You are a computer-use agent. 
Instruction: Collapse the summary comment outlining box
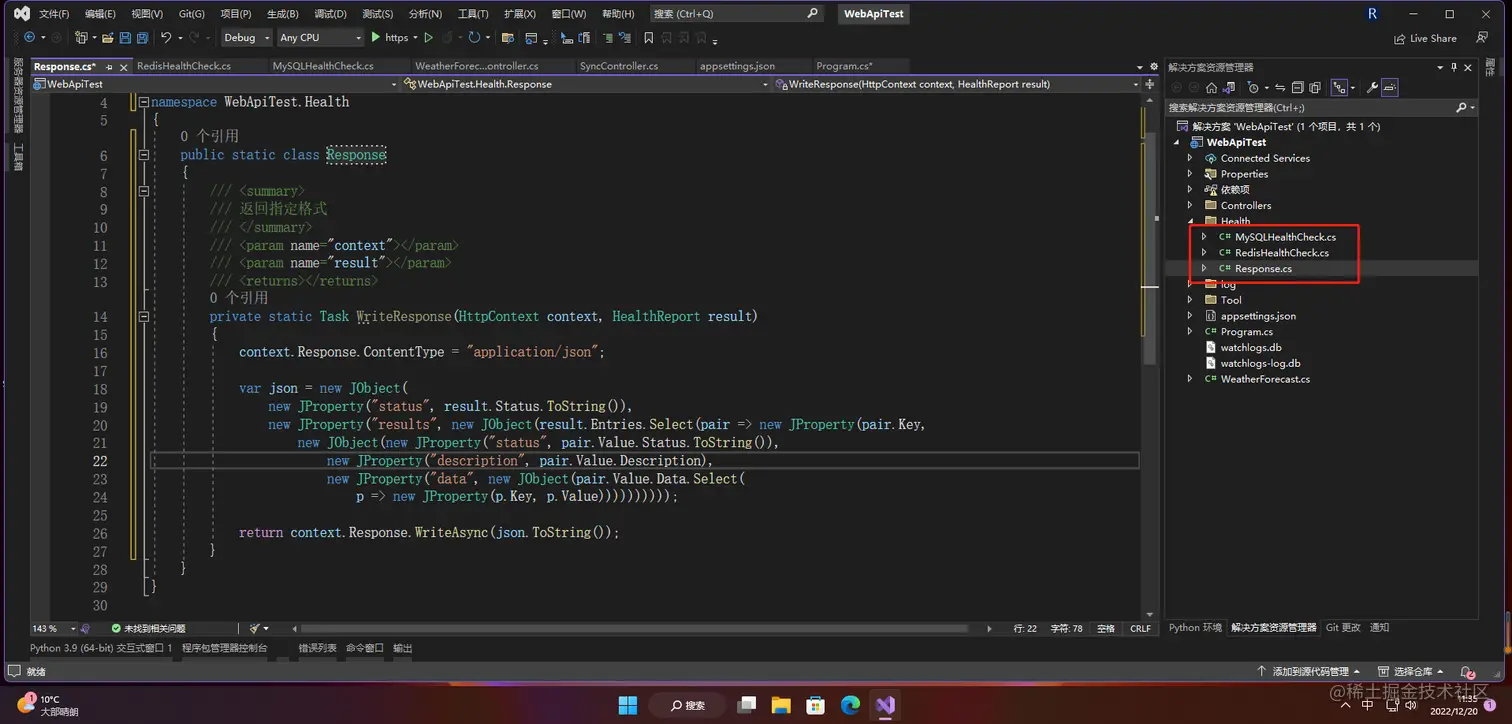click(144, 191)
